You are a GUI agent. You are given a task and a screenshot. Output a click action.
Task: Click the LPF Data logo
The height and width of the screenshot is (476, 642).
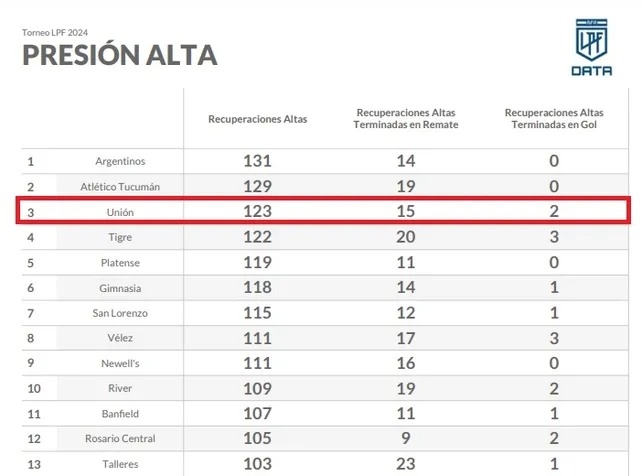pyautogui.click(x=591, y=47)
